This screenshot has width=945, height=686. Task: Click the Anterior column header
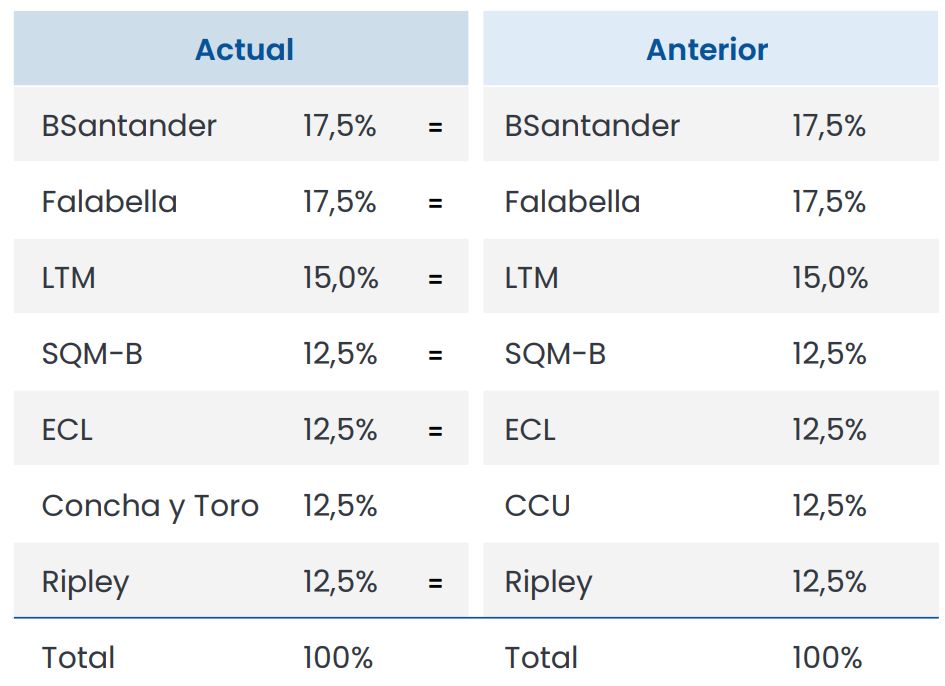[x=707, y=50]
